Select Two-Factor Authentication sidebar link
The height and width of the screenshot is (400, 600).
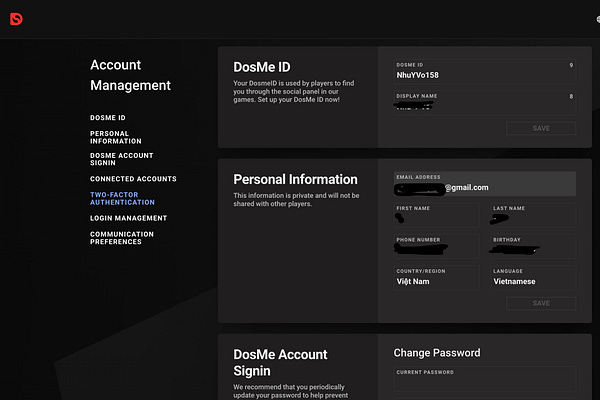tap(122, 198)
